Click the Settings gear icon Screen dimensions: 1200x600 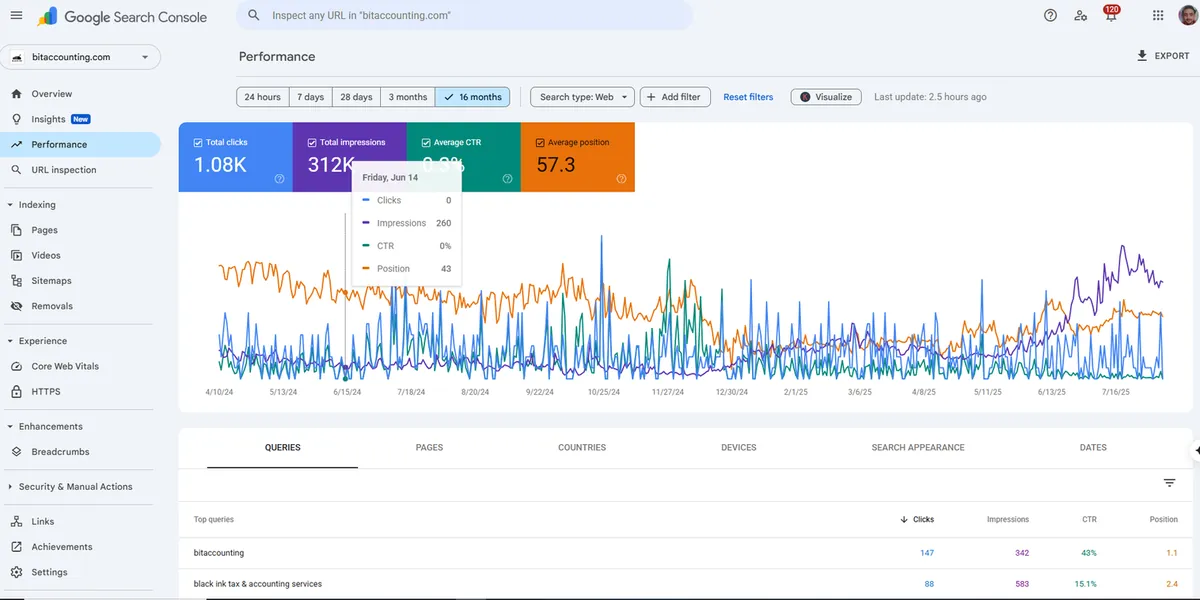pyautogui.click(x=16, y=572)
